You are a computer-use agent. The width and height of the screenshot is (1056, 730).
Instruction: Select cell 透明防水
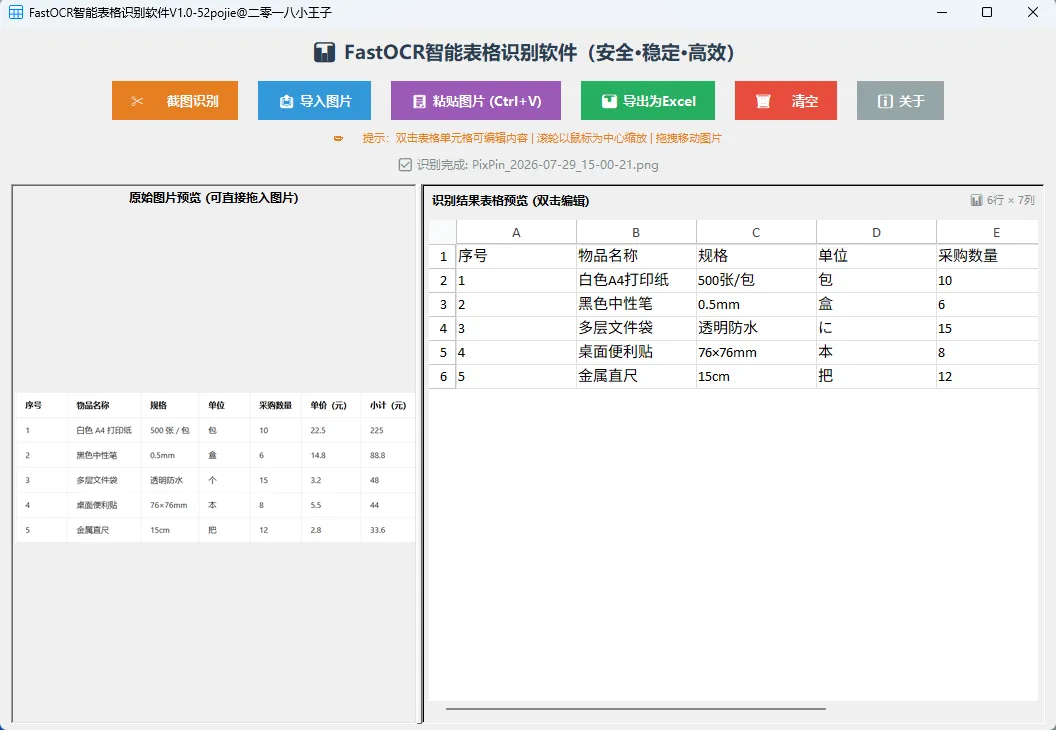pos(756,329)
